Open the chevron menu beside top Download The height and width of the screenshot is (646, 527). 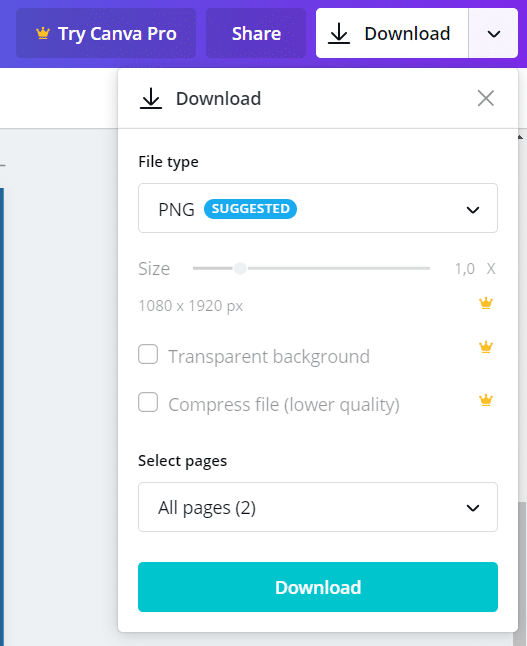point(494,33)
